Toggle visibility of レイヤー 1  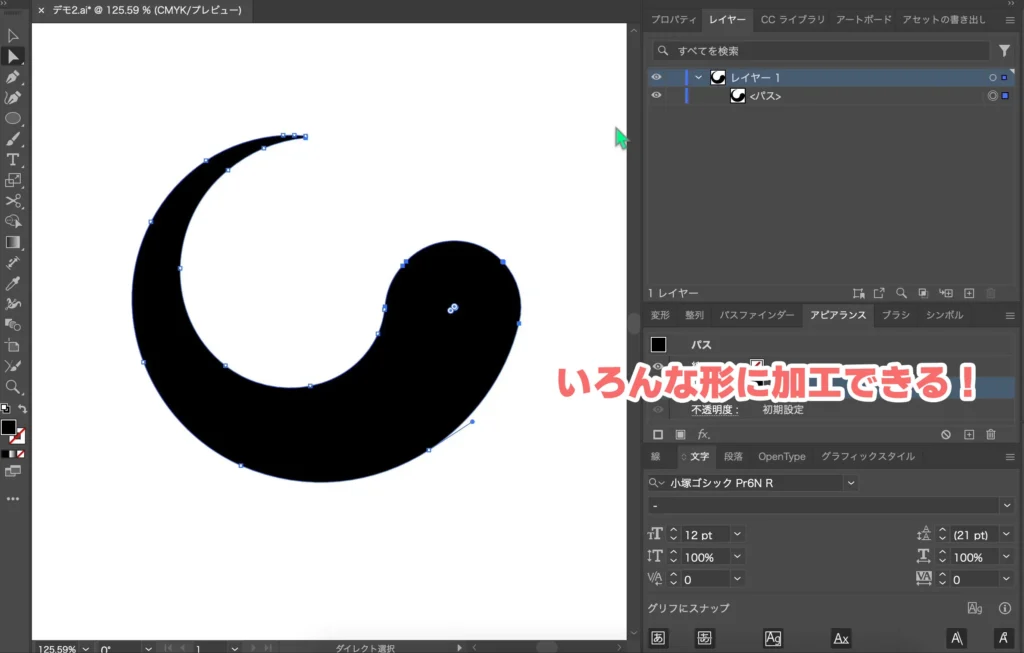(x=657, y=77)
